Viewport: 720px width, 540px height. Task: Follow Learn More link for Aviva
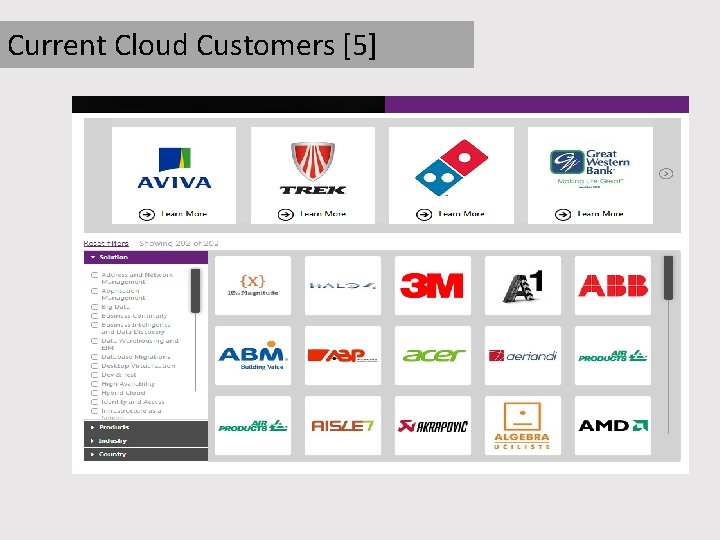click(184, 214)
